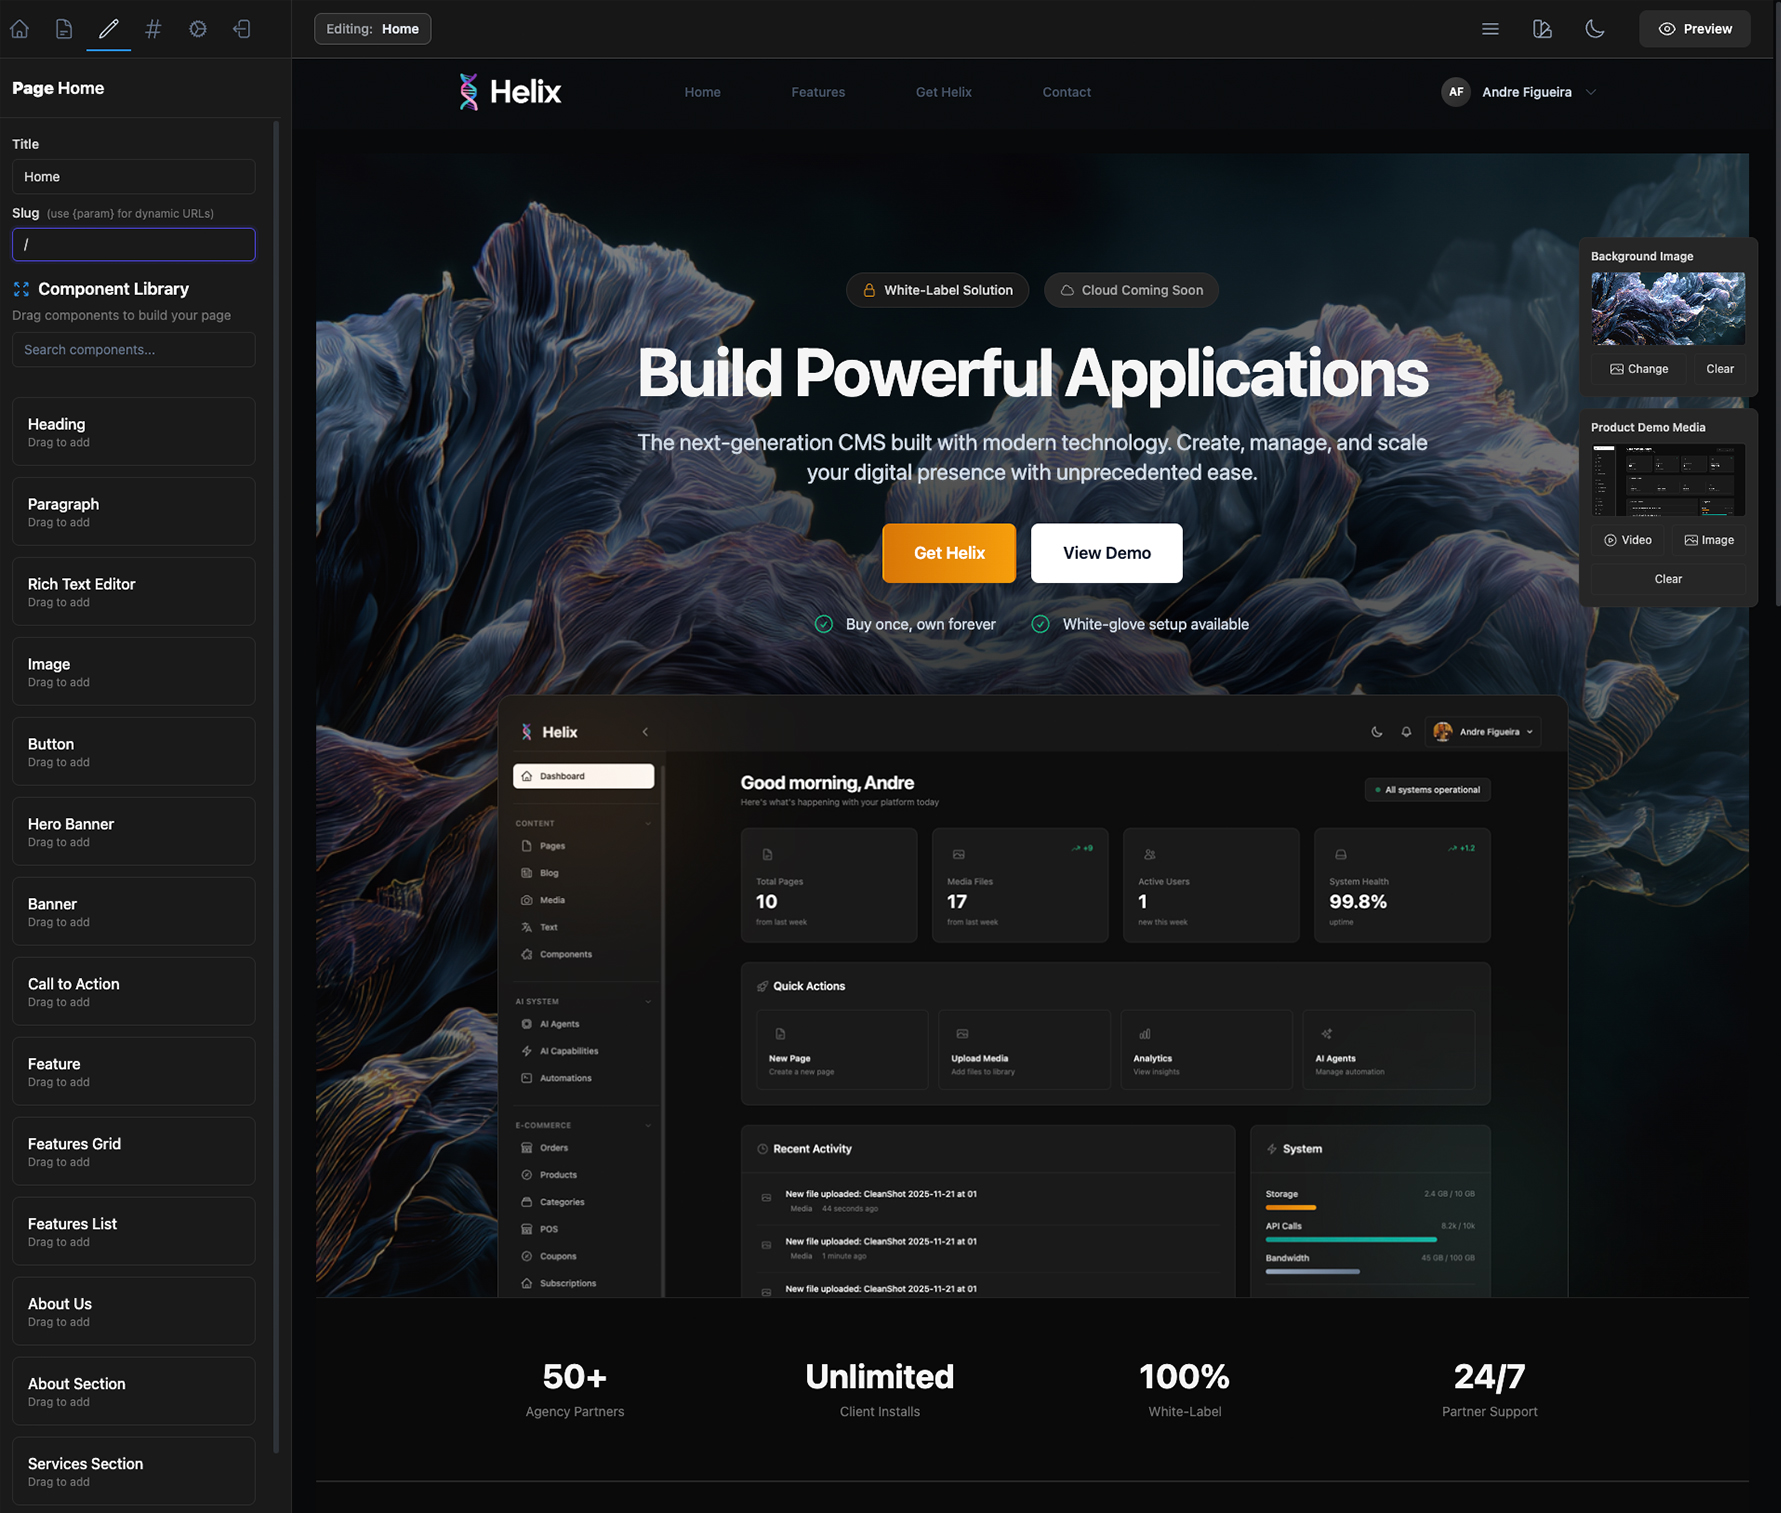Viewport: 1781px width, 1513px height.
Task: Open the pages document icon in the editor toolbar
Action: (64, 29)
